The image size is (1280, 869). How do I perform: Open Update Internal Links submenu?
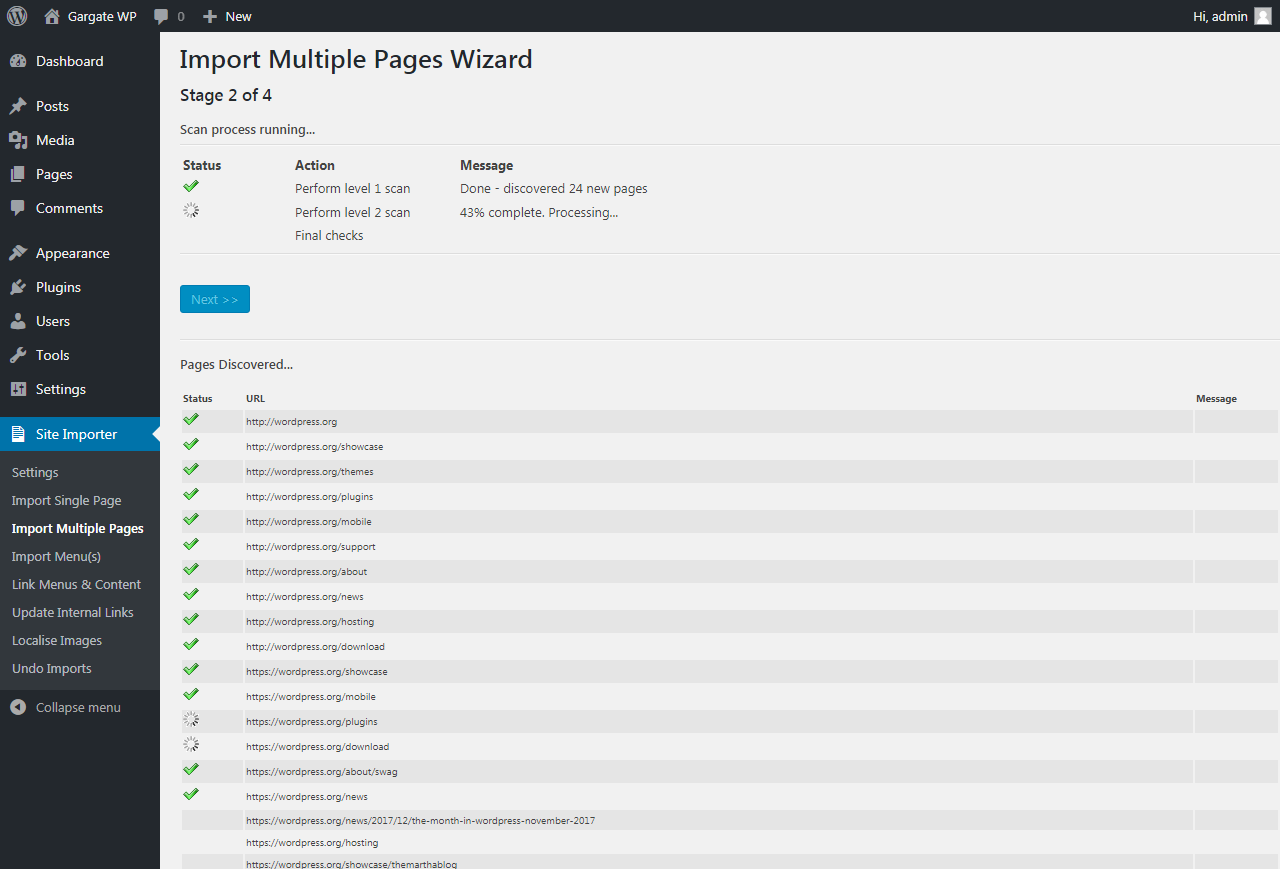click(73, 612)
